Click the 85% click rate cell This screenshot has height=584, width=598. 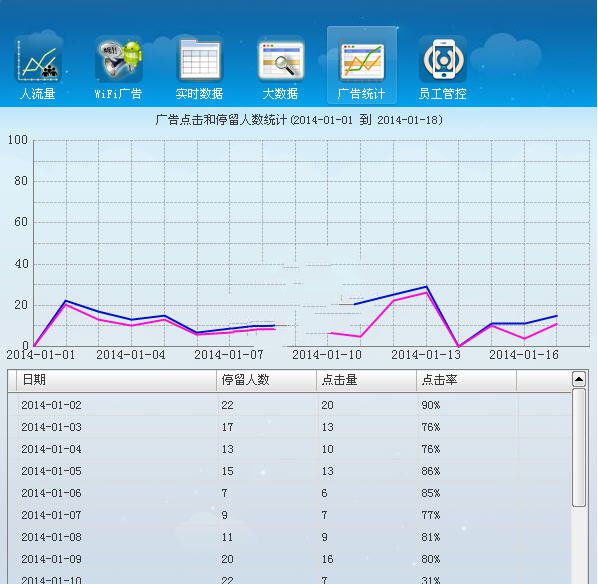pos(431,493)
